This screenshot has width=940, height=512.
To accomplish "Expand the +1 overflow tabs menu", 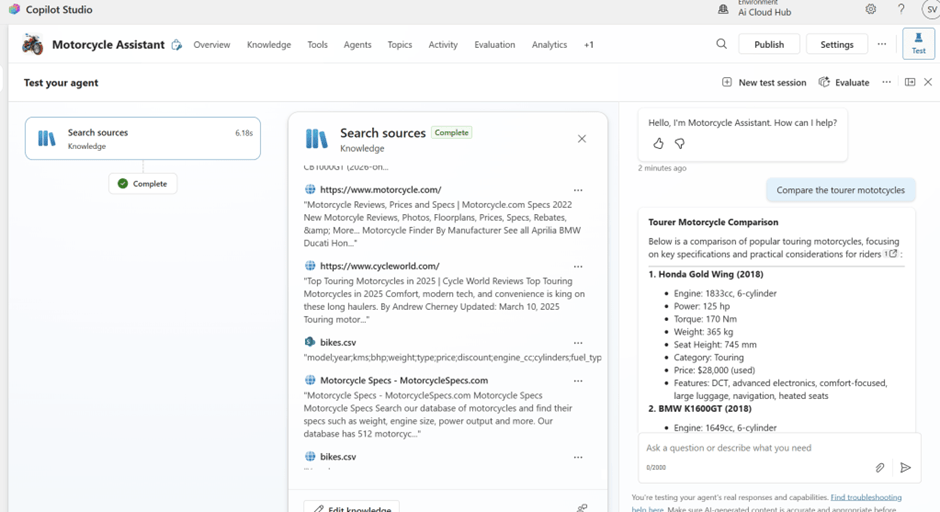I will (589, 45).
